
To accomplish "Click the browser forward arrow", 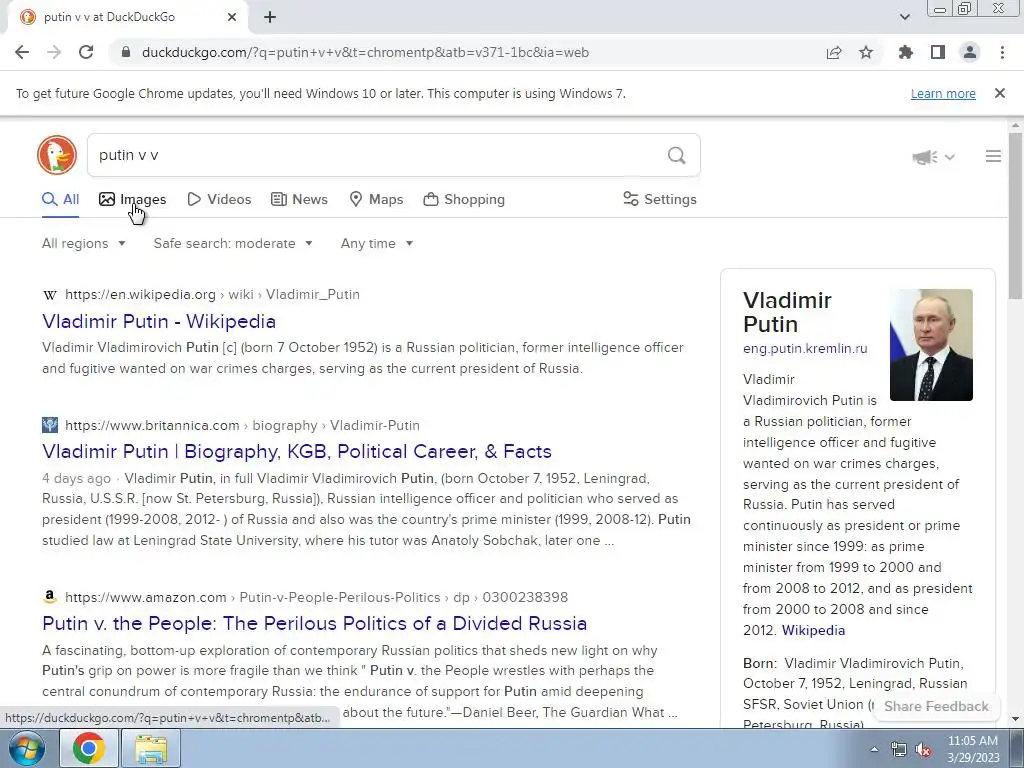I will click(x=54, y=52).
